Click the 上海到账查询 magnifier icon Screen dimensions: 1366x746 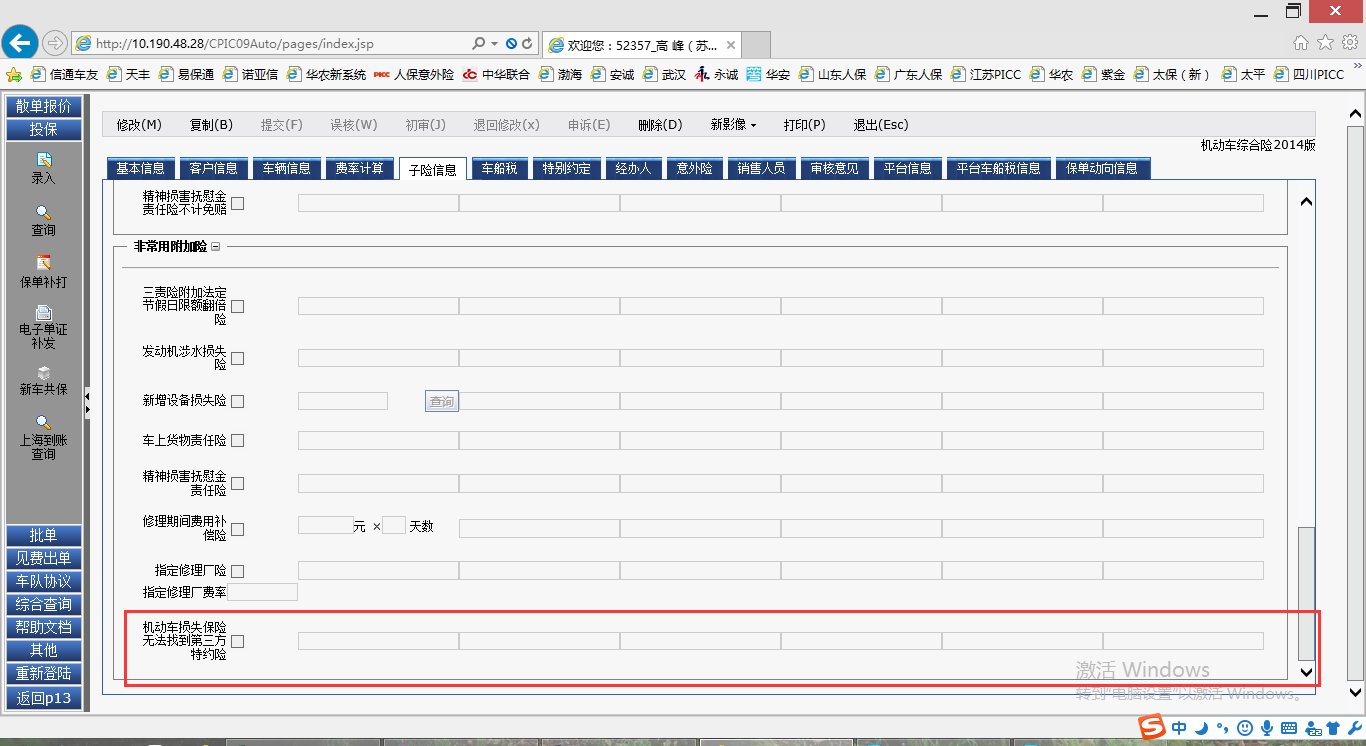(x=44, y=422)
